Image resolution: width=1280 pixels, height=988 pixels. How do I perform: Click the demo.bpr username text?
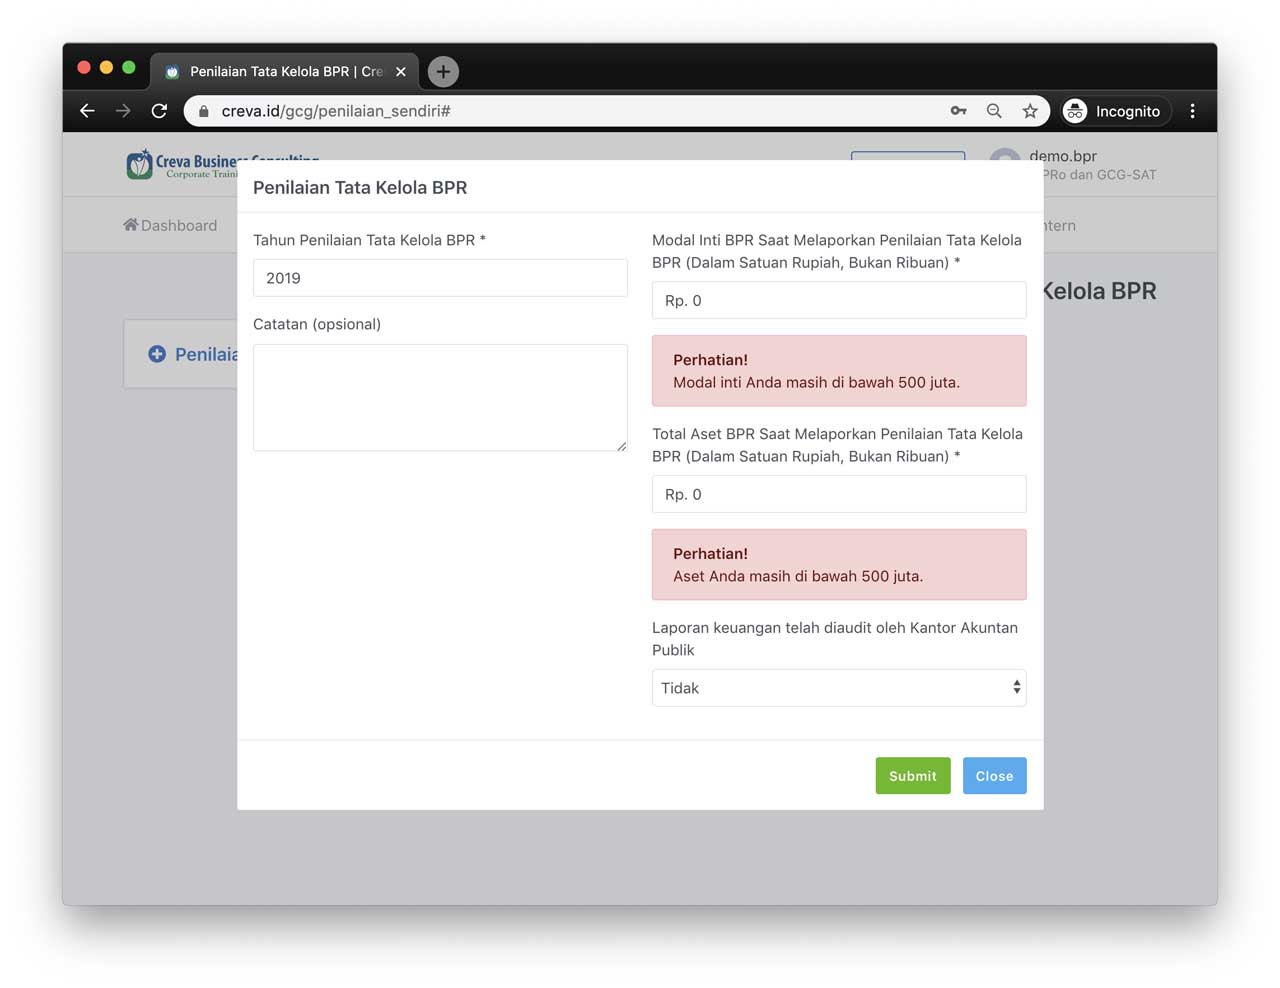[1063, 156]
